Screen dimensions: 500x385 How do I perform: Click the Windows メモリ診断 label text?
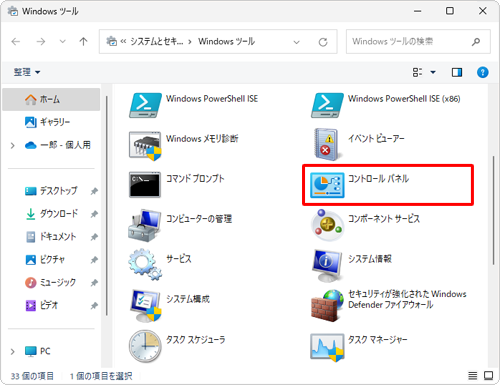click(202, 139)
